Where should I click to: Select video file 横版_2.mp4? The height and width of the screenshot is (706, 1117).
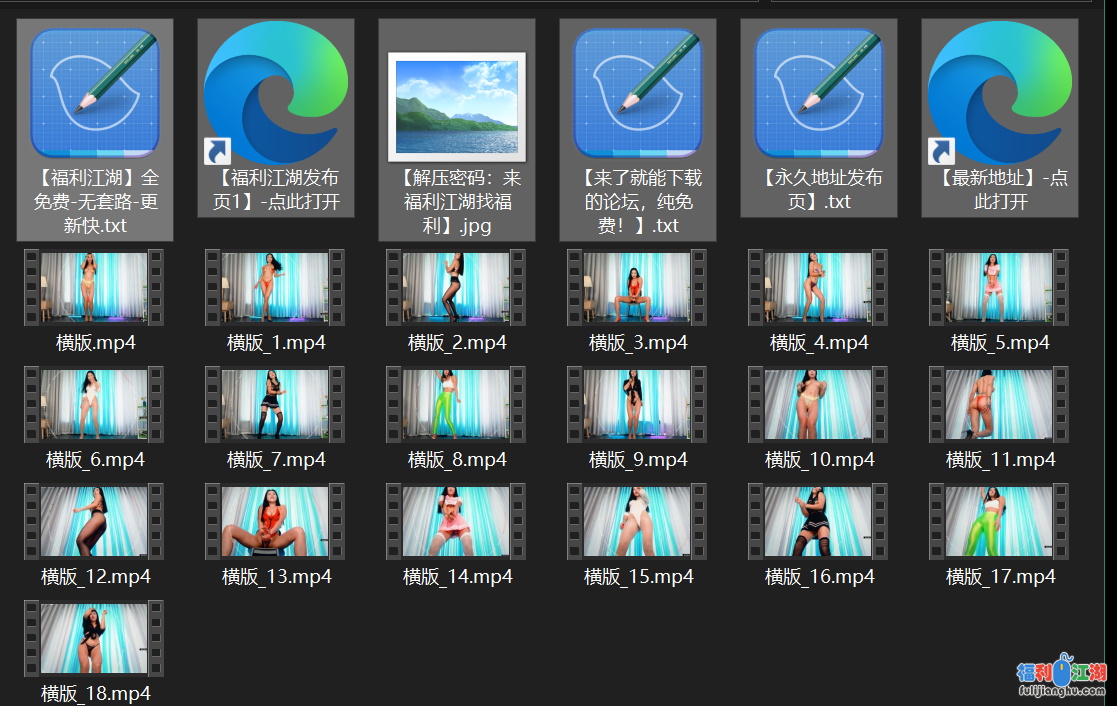(x=457, y=287)
